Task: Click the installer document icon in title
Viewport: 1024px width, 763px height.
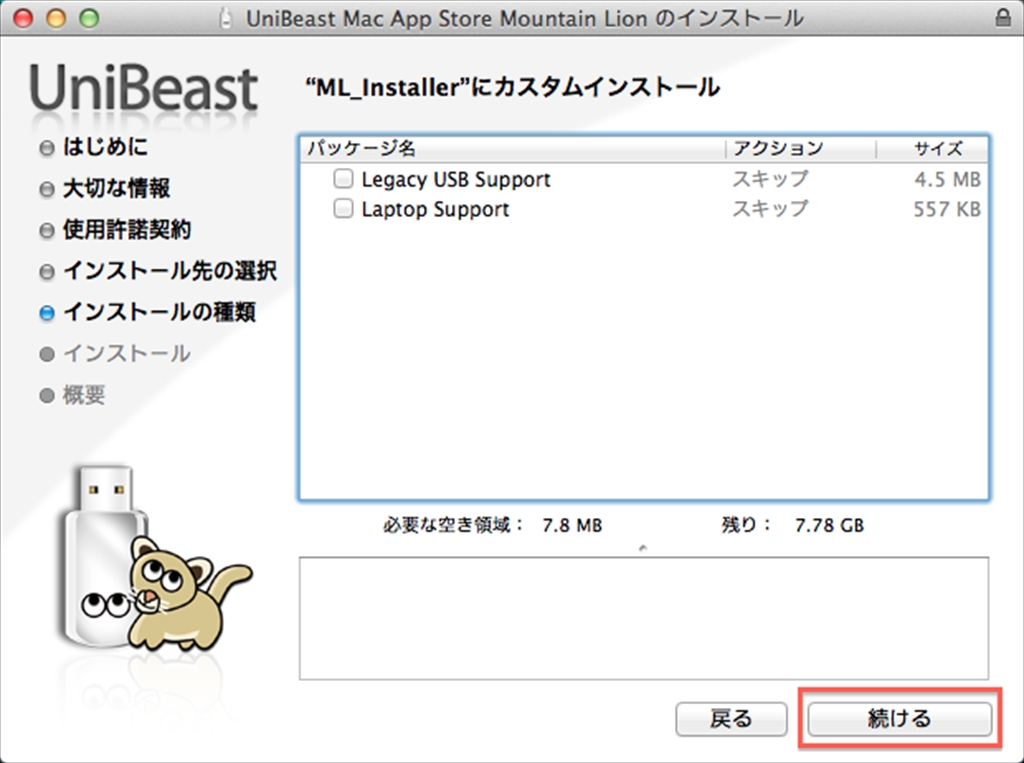Action: [225, 18]
